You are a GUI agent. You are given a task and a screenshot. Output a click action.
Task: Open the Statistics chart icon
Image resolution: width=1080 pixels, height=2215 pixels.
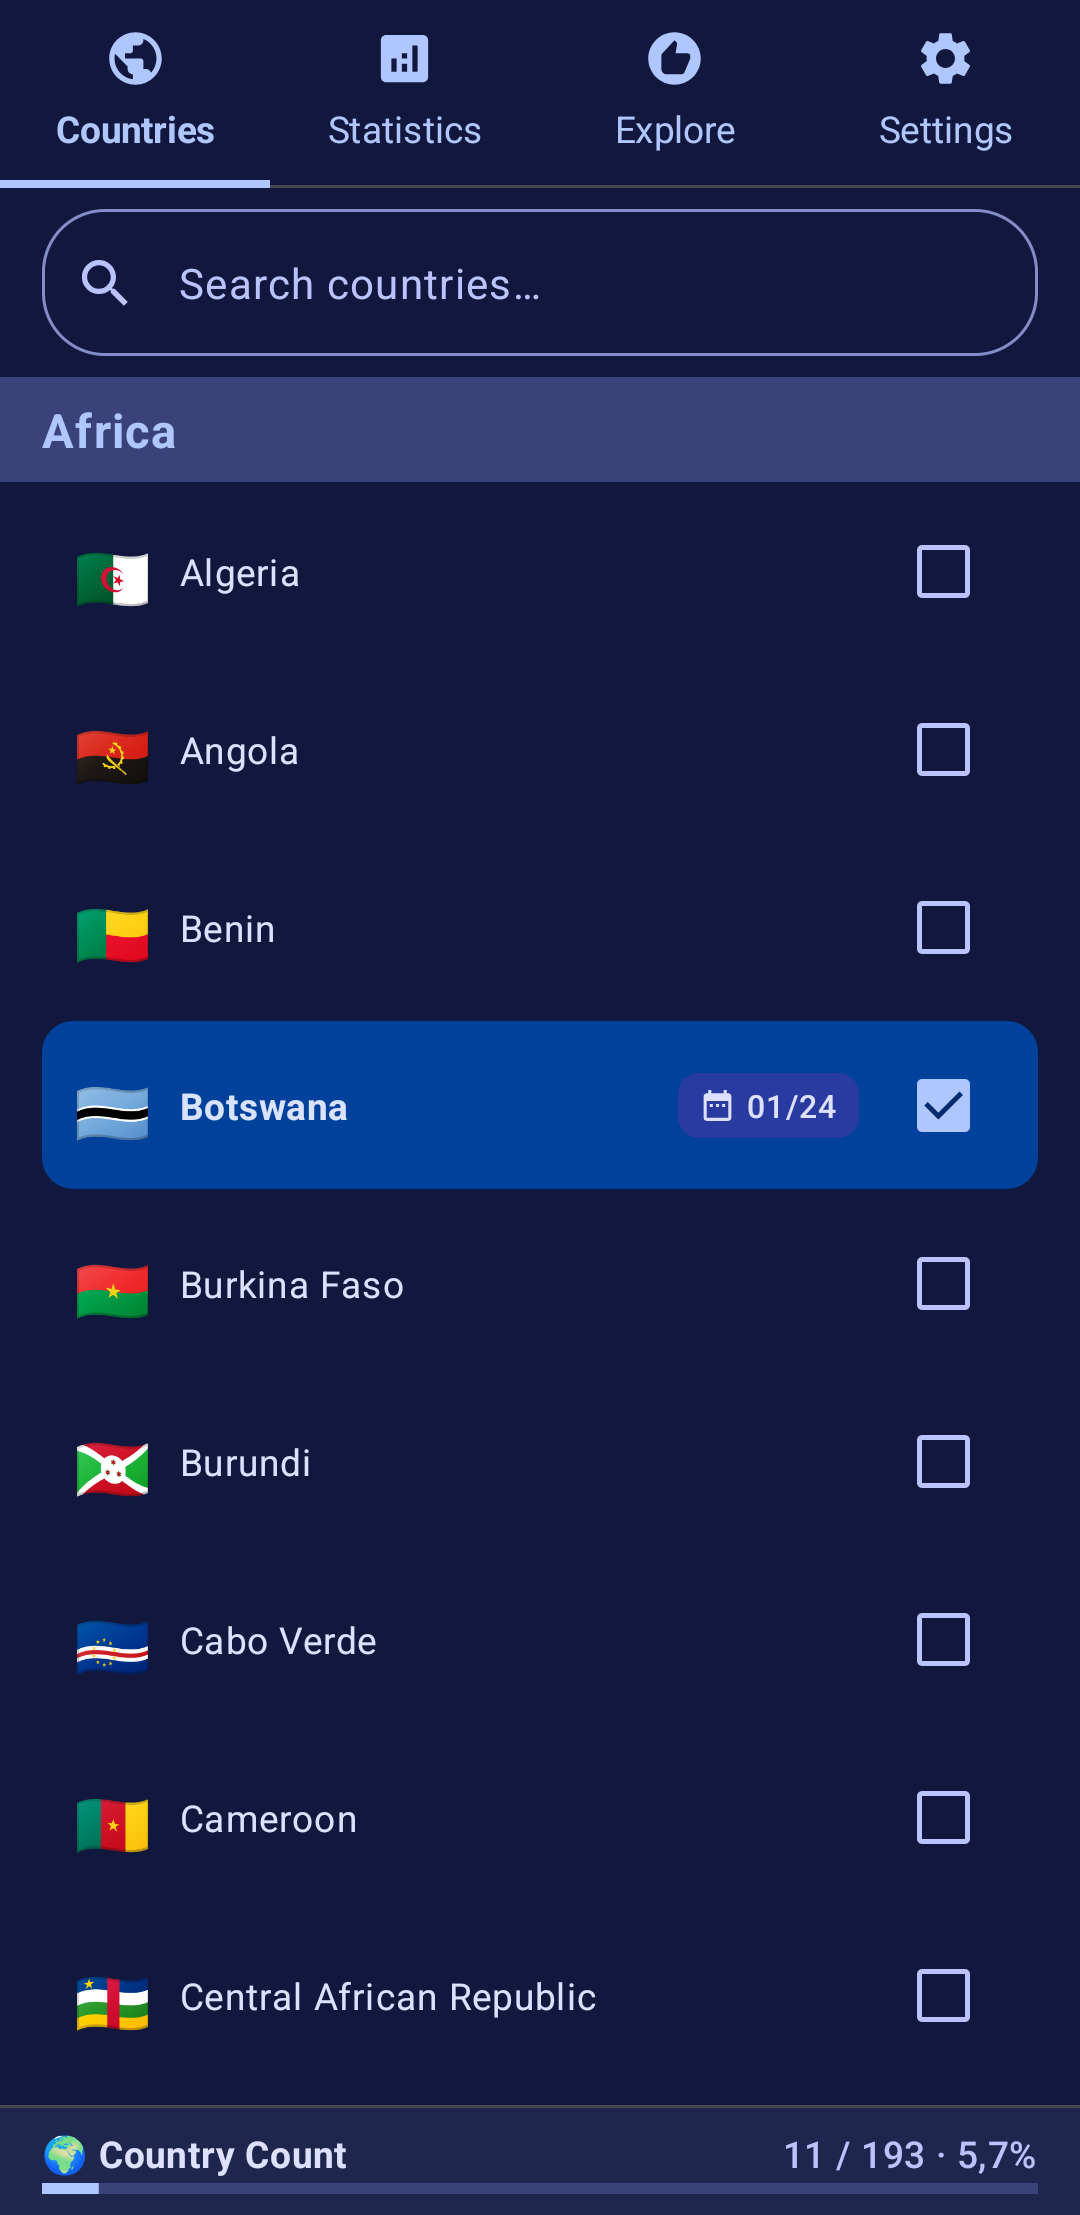pyautogui.click(x=404, y=59)
